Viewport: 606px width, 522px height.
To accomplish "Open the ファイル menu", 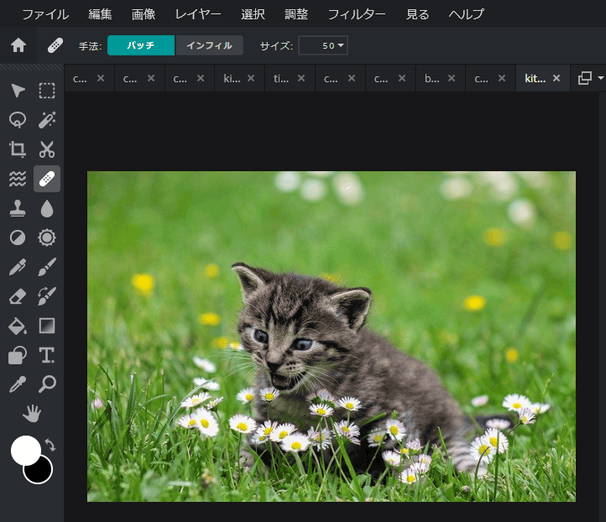I will [x=46, y=15].
